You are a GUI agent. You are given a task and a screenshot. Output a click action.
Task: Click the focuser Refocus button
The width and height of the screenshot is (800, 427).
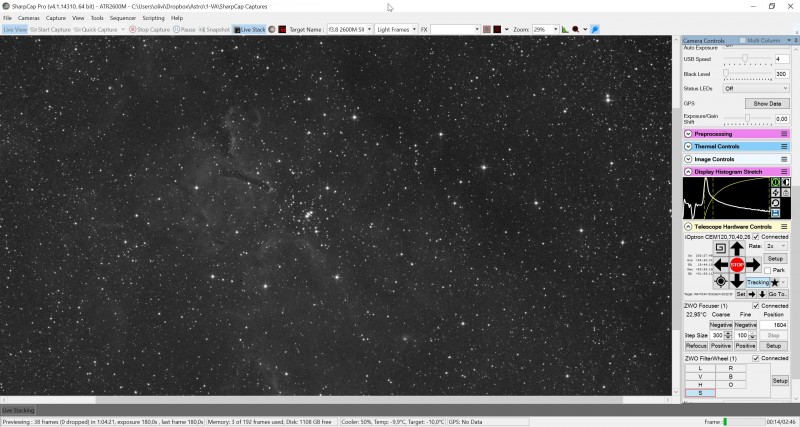coord(696,346)
